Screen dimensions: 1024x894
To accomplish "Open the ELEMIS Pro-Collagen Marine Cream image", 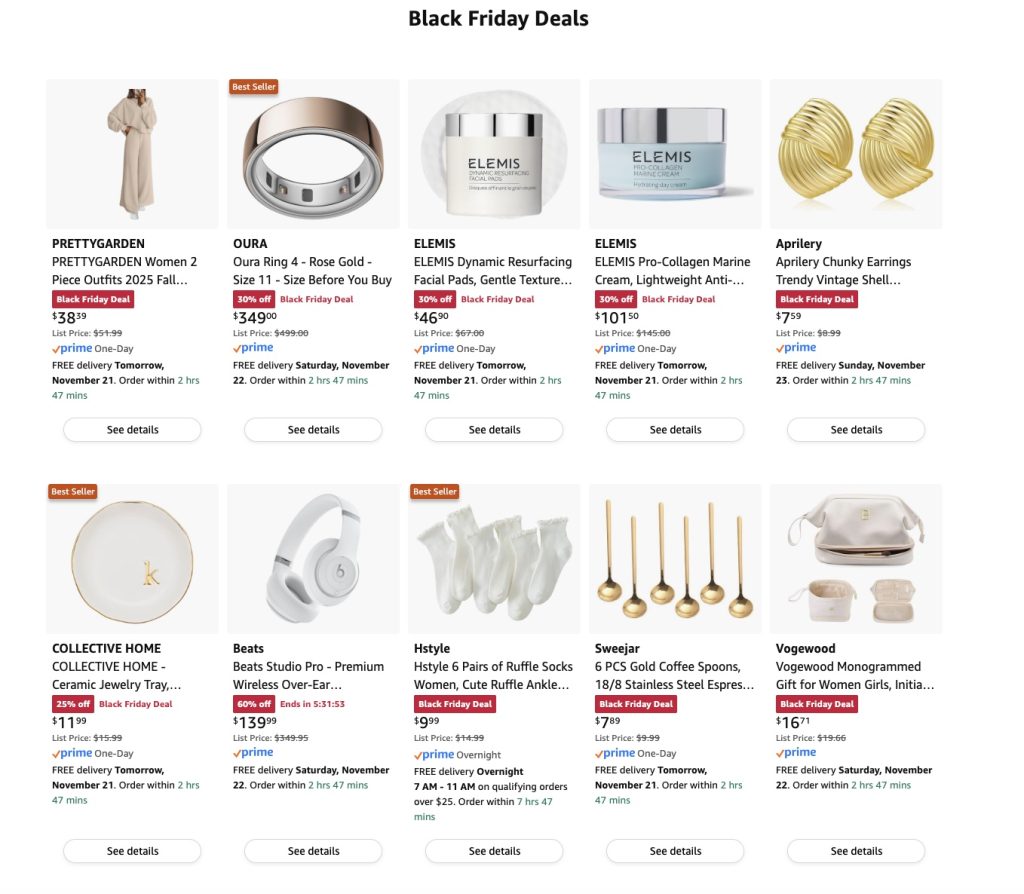I will pyautogui.click(x=675, y=154).
